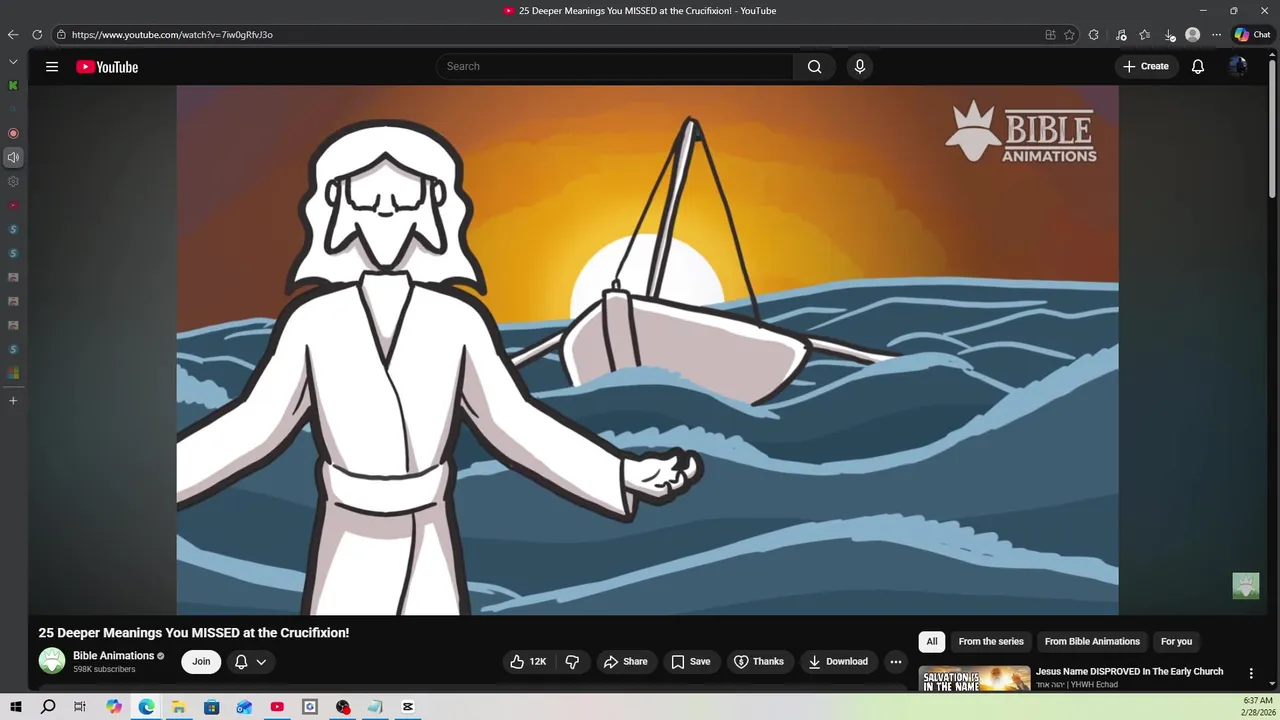Add page to favorites star icon
The image size is (1280, 720).
point(1069,35)
